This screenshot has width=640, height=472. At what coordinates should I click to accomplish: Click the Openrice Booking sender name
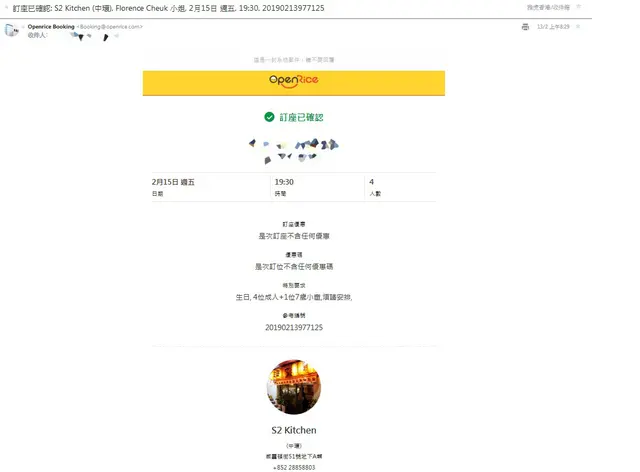[51, 27]
